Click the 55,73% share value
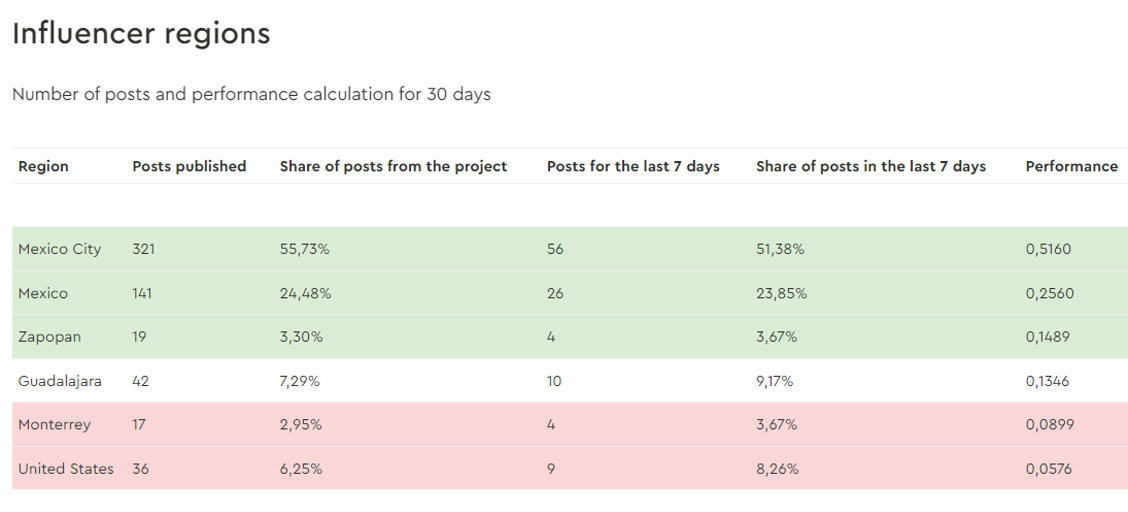Screen dimensions: 1128x512 click(304, 250)
